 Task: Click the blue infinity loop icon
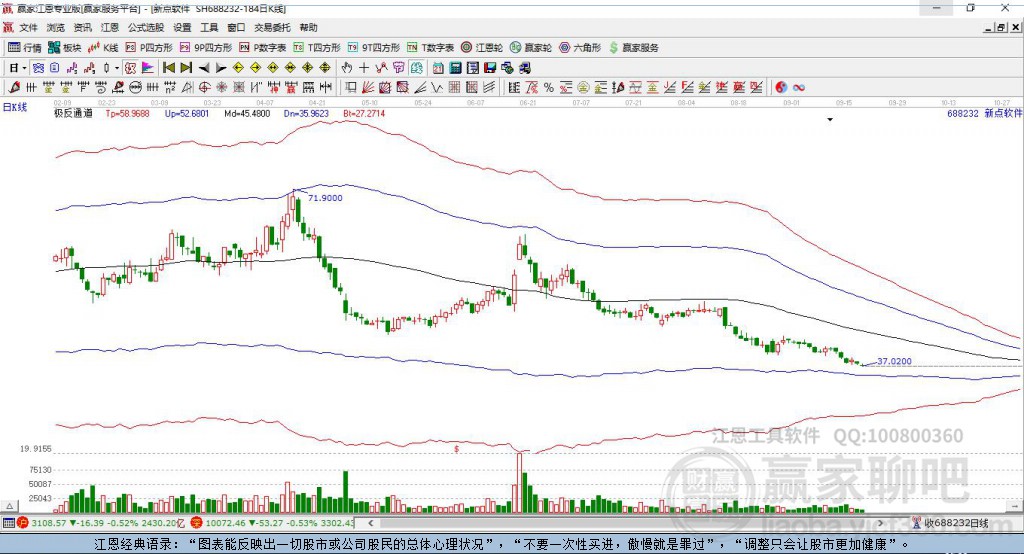pyautogui.click(x=799, y=88)
